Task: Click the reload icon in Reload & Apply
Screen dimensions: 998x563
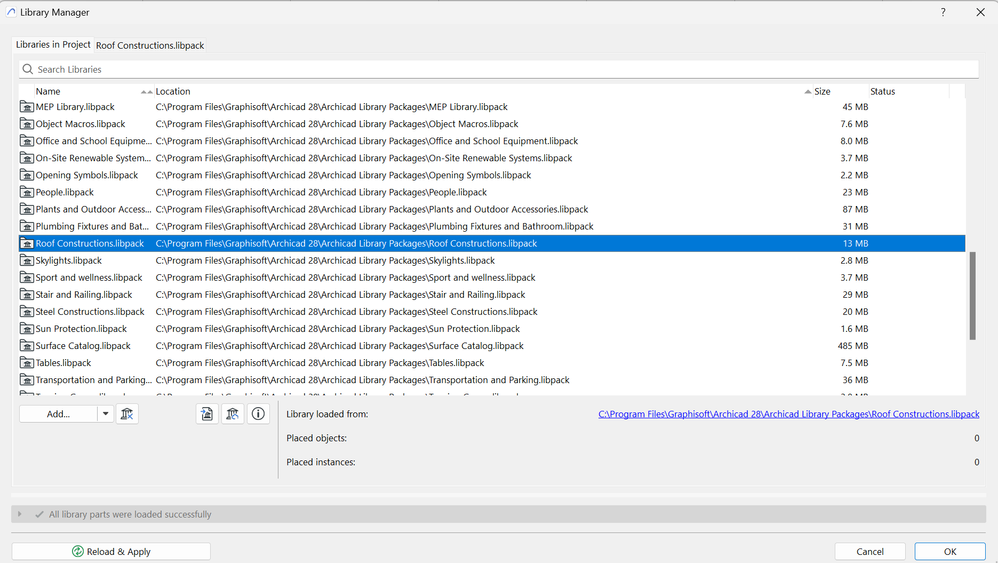Action: [78, 552]
